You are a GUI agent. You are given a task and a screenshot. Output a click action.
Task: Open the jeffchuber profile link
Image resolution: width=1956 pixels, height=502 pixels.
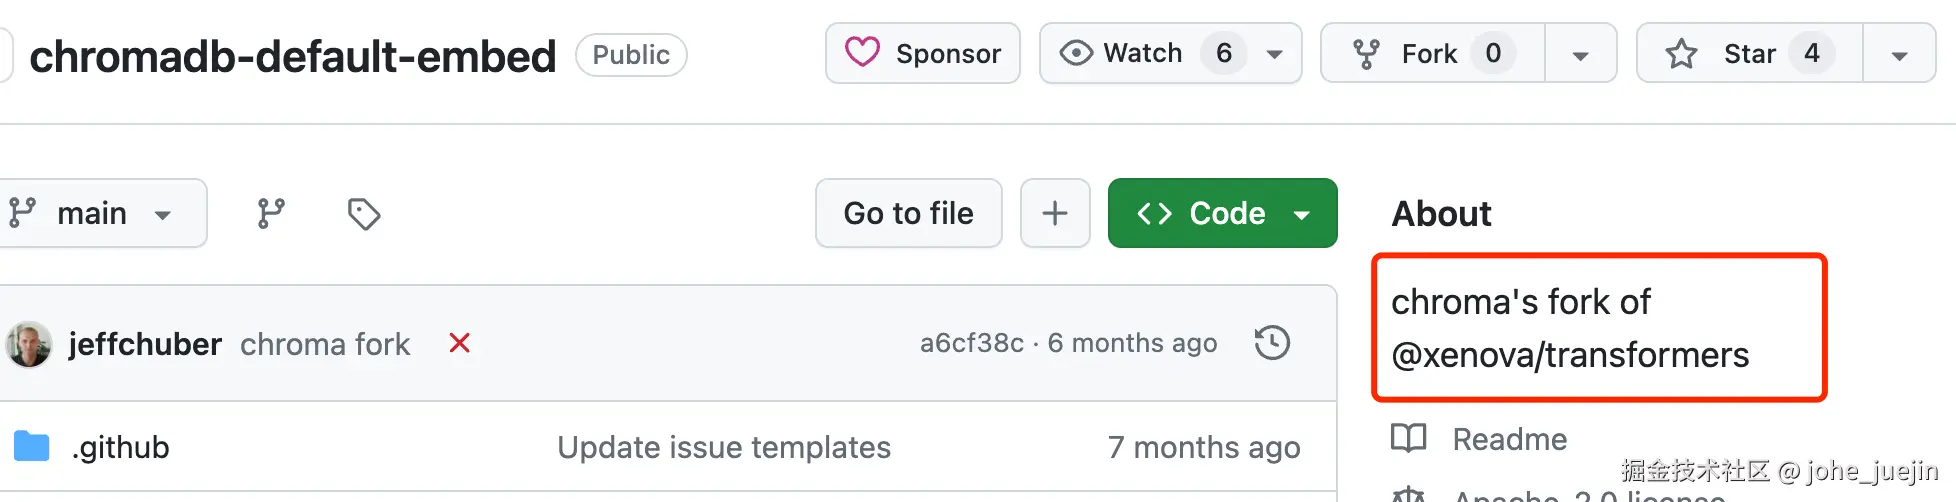(145, 344)
